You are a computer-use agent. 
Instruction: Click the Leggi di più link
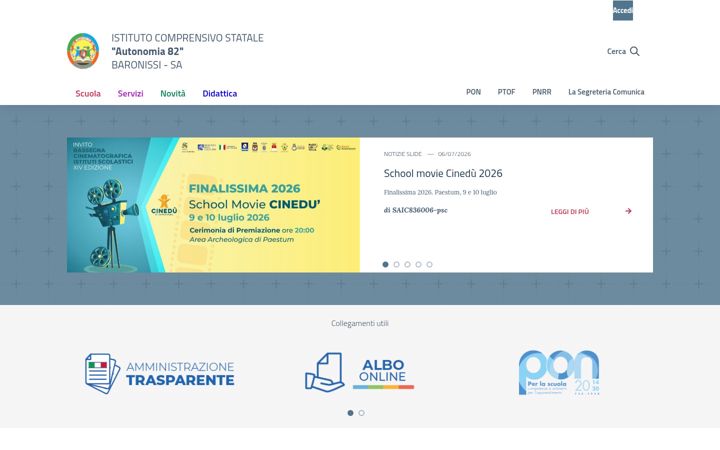[570, 212]
